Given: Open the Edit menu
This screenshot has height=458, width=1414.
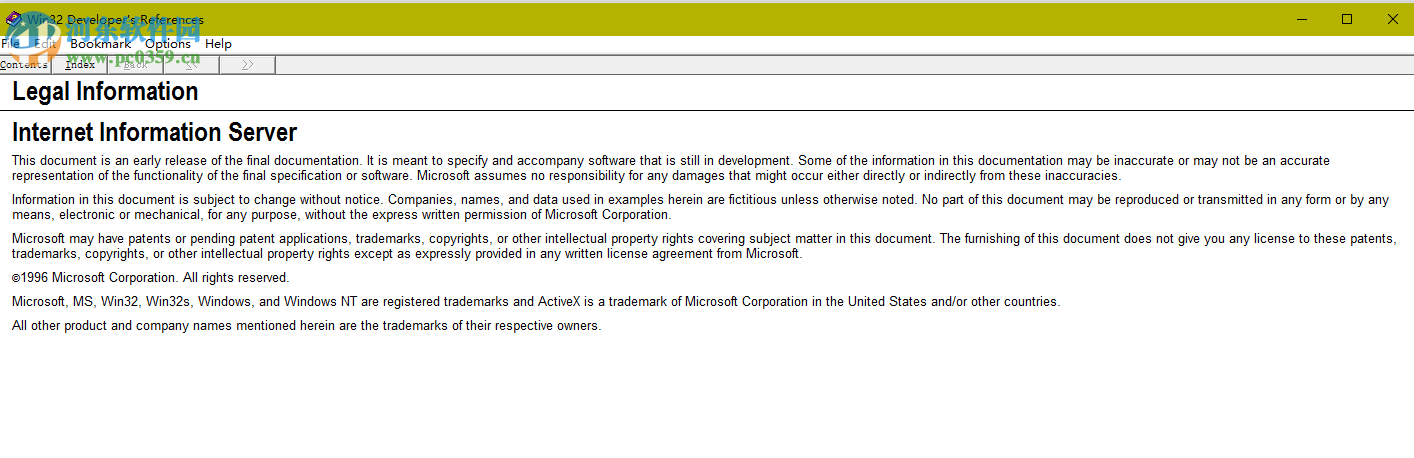Looking at the screenshot, I should tap(46, 44).
